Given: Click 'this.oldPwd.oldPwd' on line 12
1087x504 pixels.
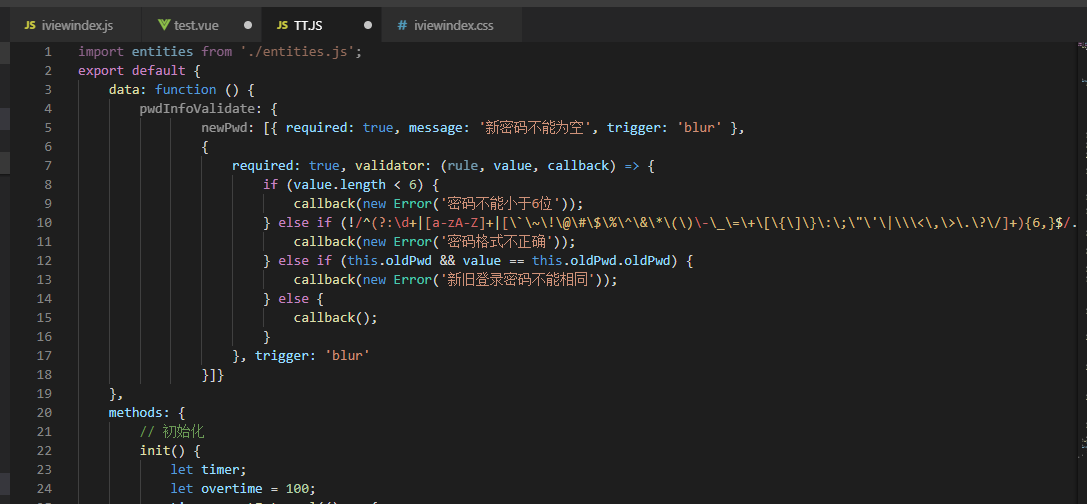Looking at the screenshot, I should point(605,261).
